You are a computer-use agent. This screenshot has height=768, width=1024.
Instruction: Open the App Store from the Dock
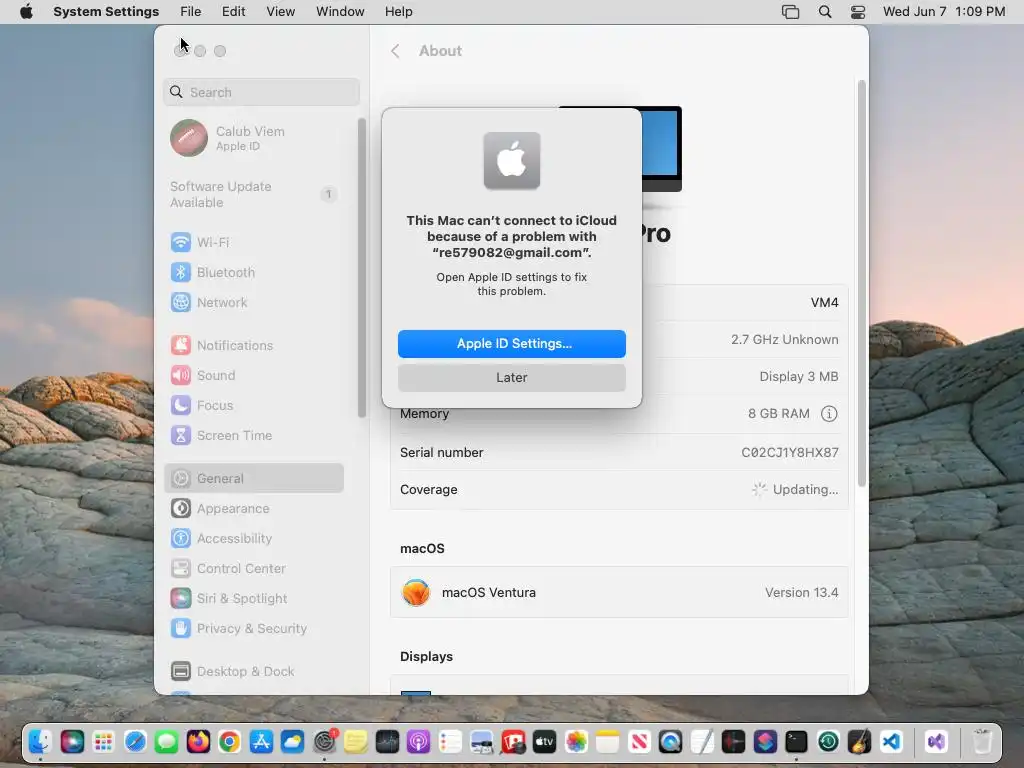(x=261, y=742)
